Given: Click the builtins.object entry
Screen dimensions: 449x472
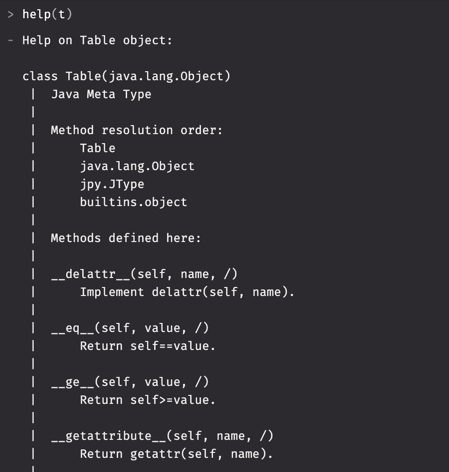Looking at the screenshot, I should click(x=133, y=202).
